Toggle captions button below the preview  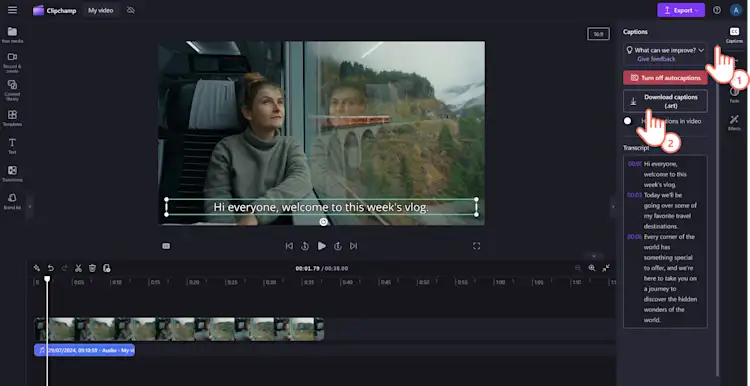tap(166, 246)
